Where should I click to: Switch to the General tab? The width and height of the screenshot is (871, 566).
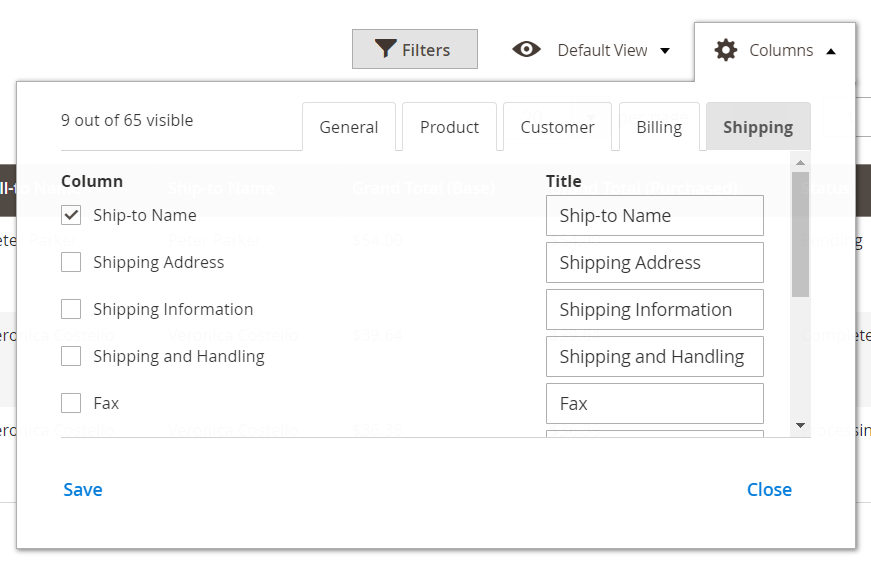(349, 127)
